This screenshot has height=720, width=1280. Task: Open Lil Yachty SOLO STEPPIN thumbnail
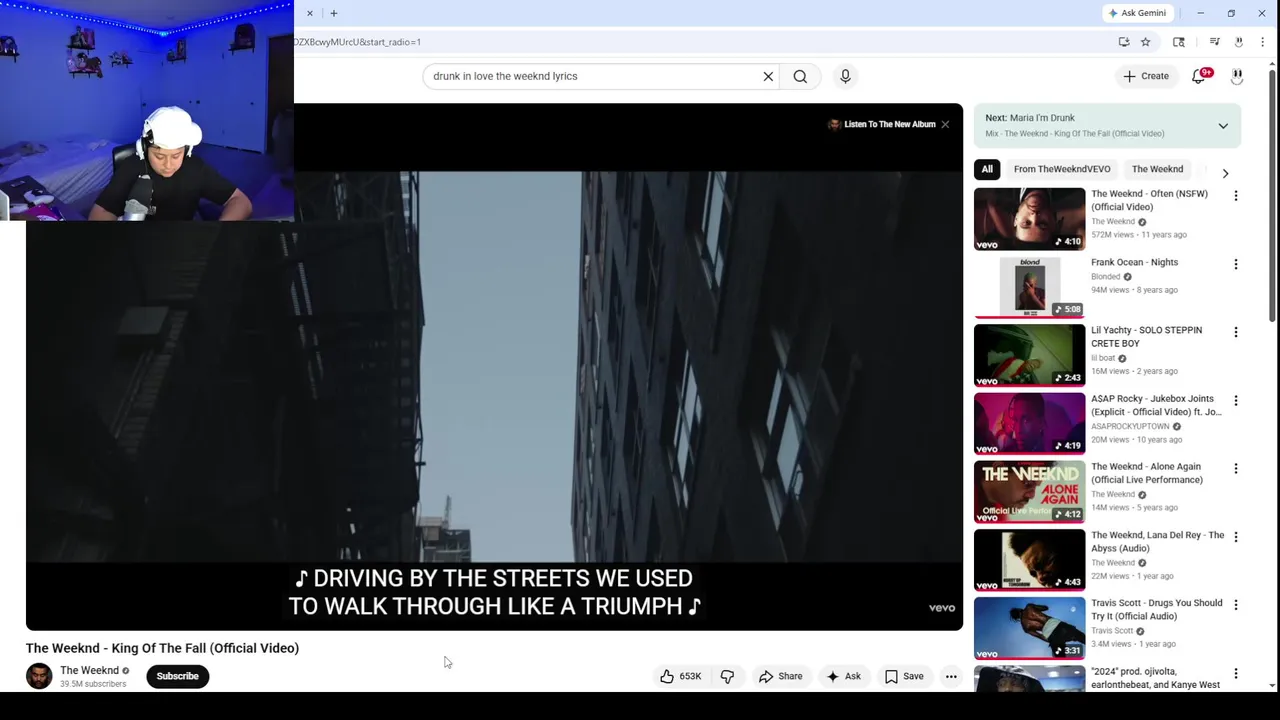(1029, 355)
